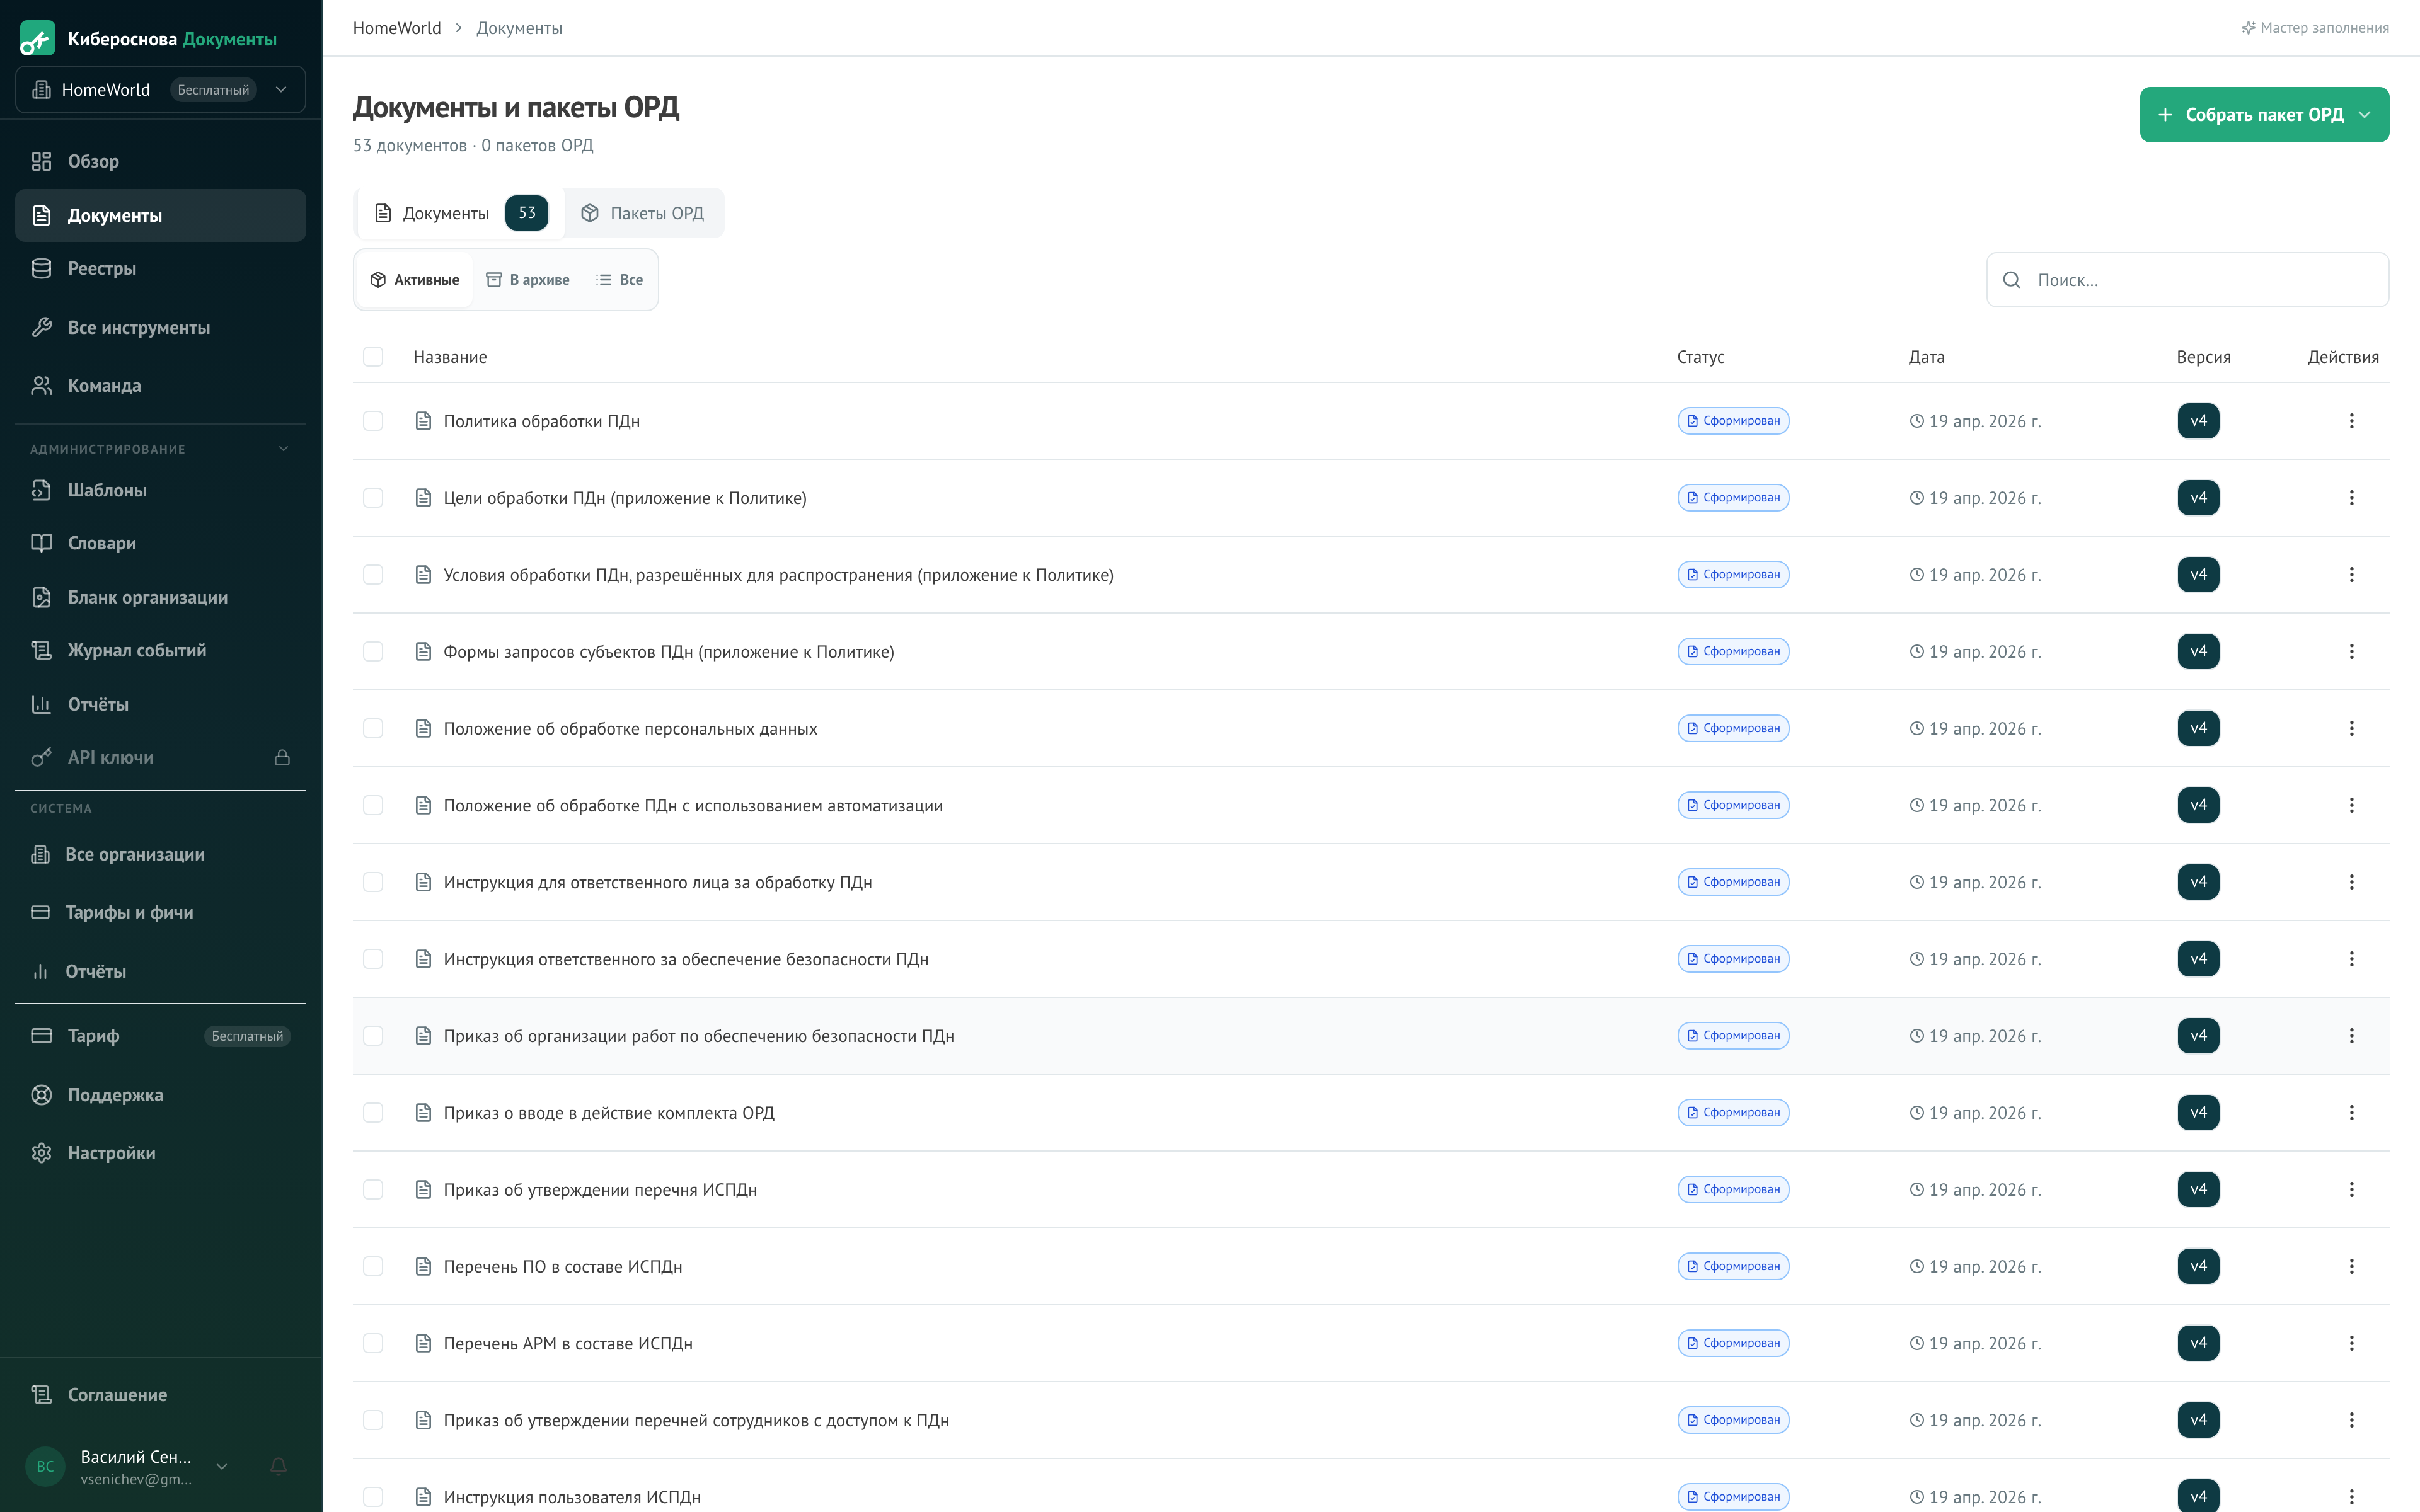Expand the user profile menu chevron
Screen dimensions: 2420x1512
[x=222, y=1466]
